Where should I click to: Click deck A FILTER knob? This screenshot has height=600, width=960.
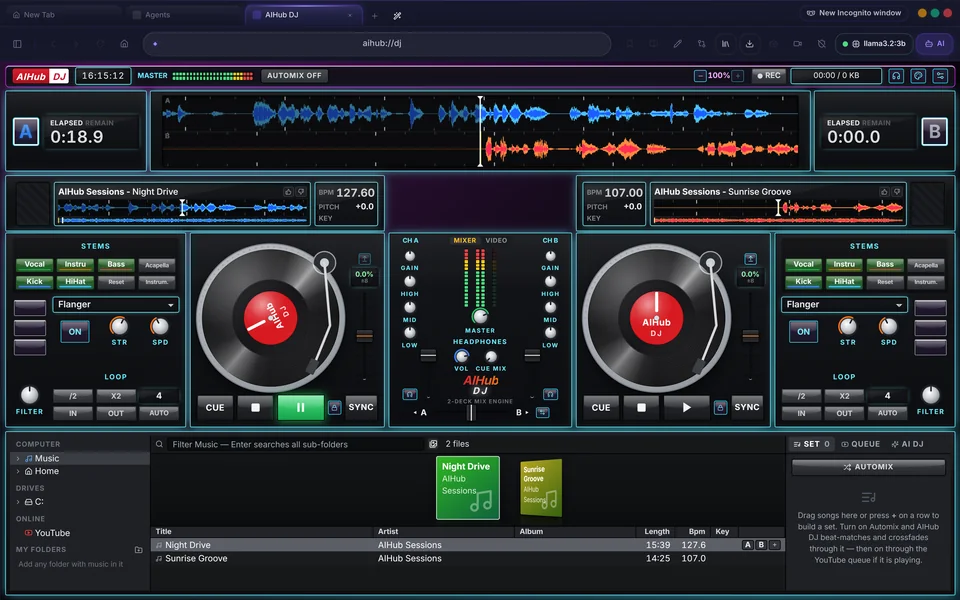tap(29, 395)
